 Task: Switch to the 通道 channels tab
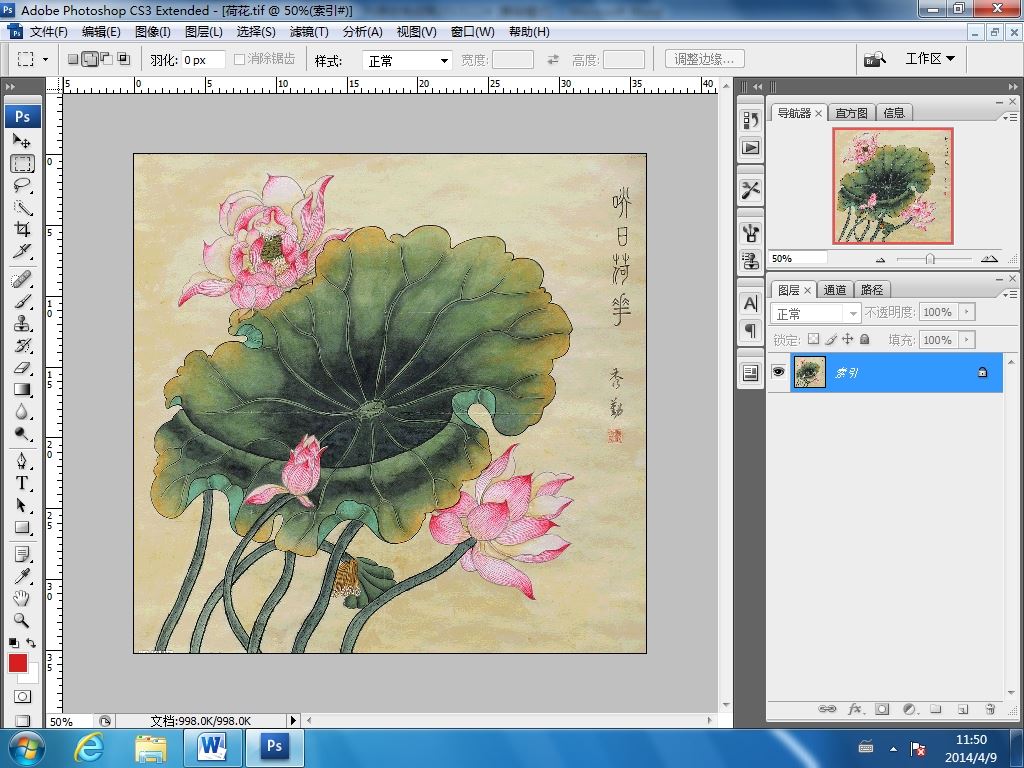835,290
